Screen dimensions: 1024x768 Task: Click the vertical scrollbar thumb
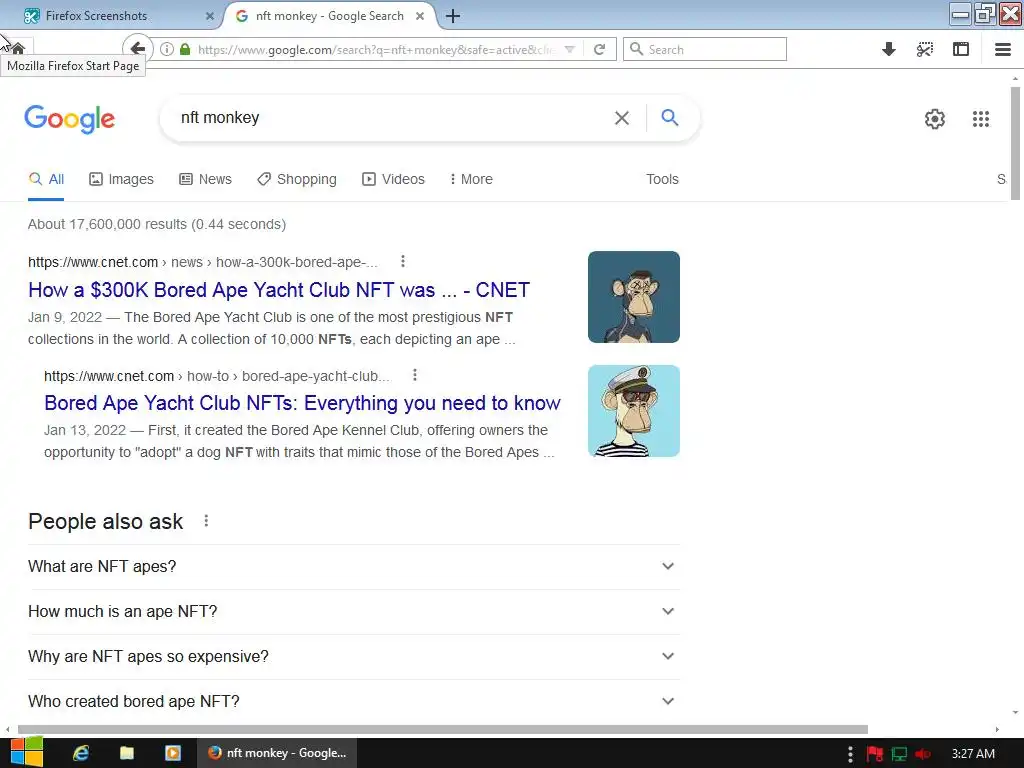tap(1015, 142)
